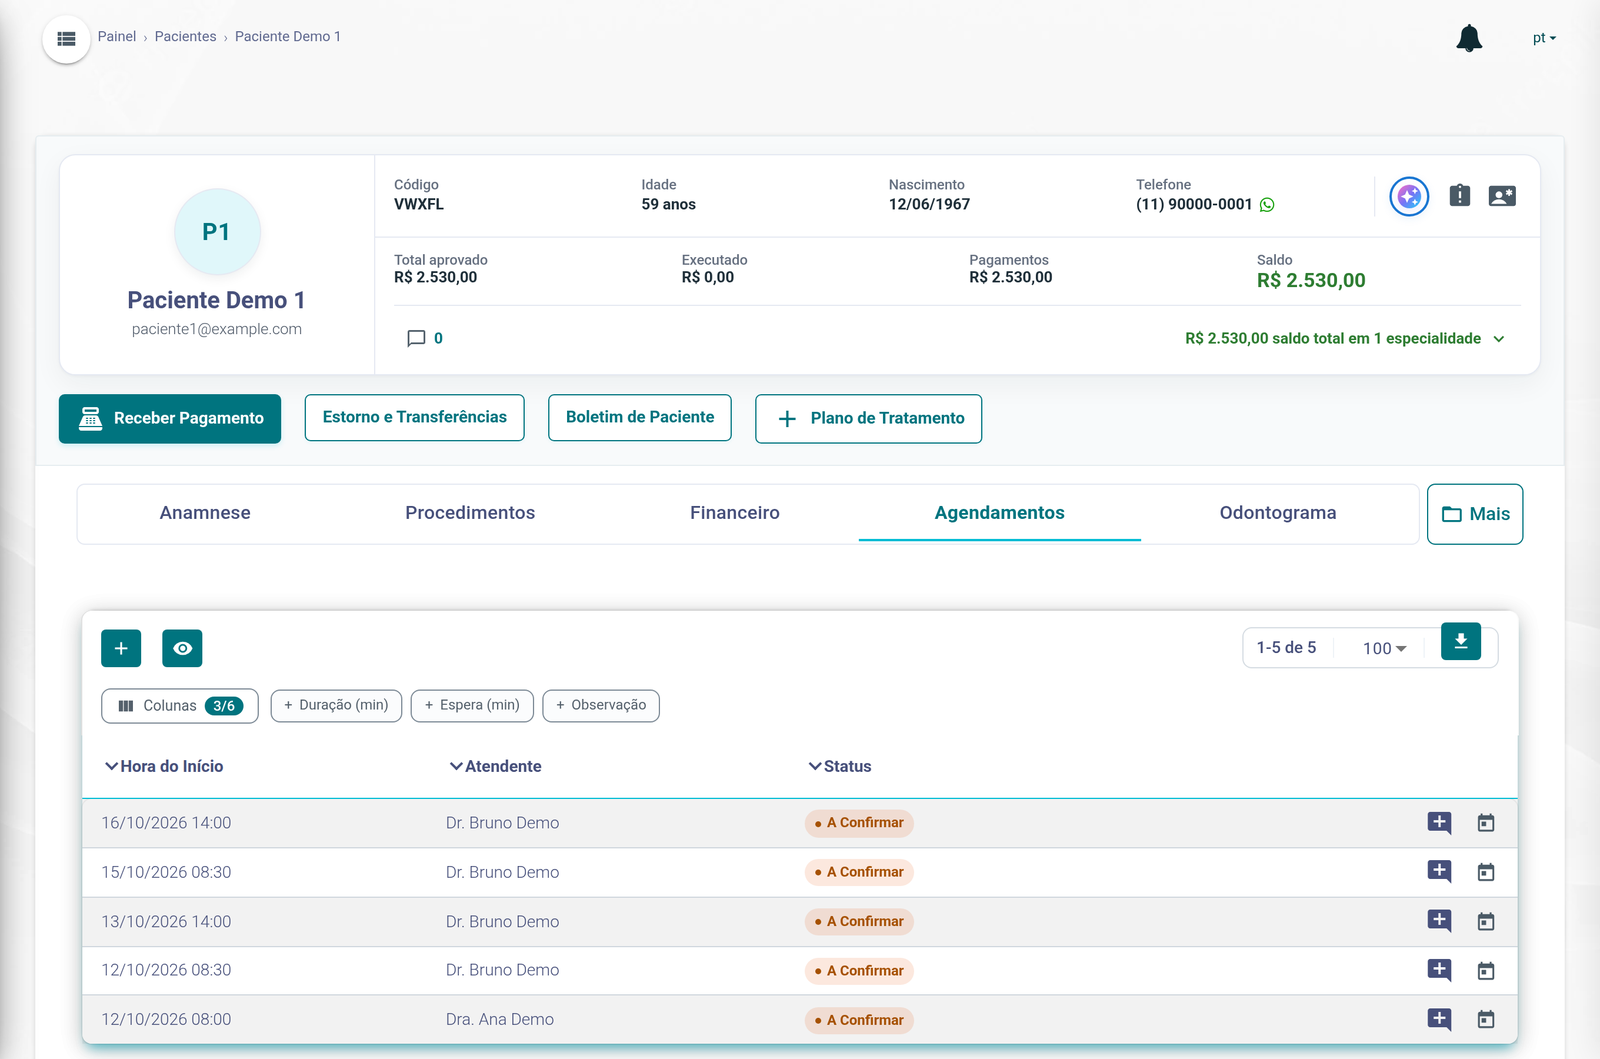1600x1059 pixels.
Task: Open the AI assistant sparkle icon
Action: (x=1409, y=196)
